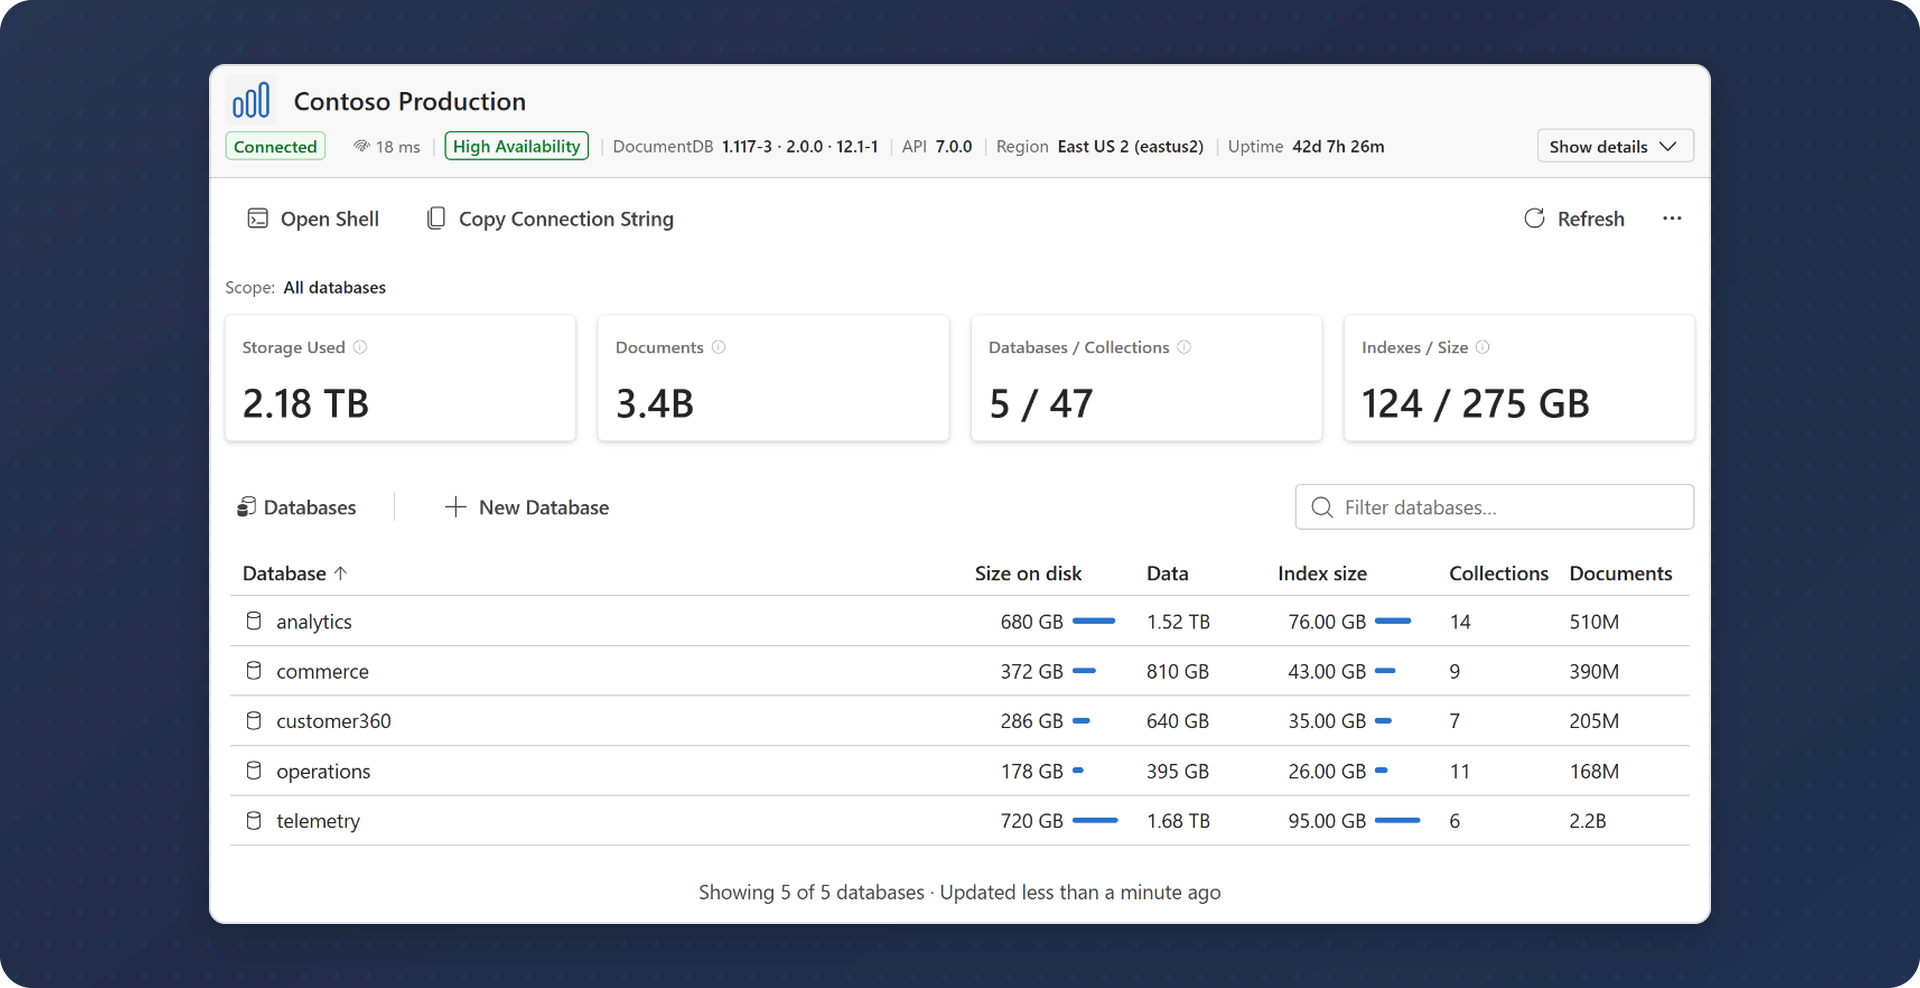The width and height of the screenshot is (1920, 988).
Task: Toggle sort arrow on Database column
Action: (x=341, y=573)
